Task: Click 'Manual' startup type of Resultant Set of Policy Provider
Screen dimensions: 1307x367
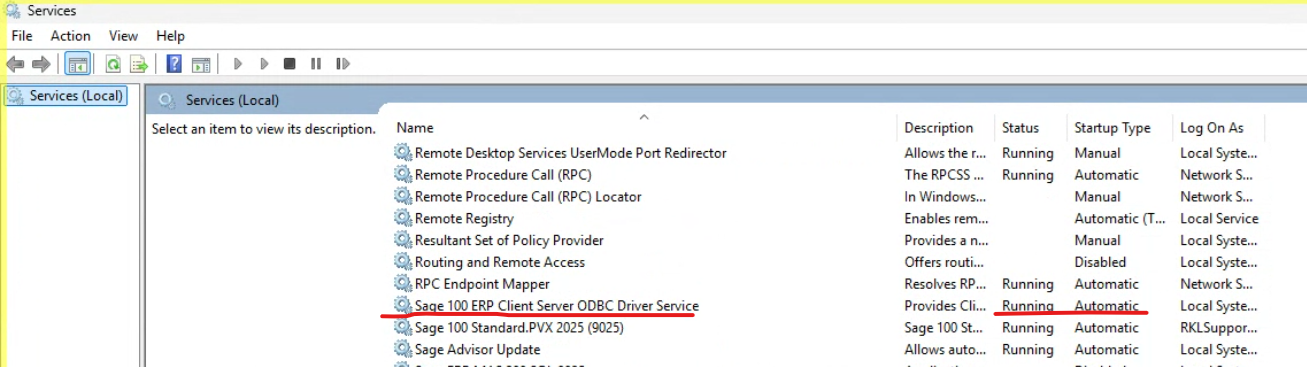Action: point(1097,240)
